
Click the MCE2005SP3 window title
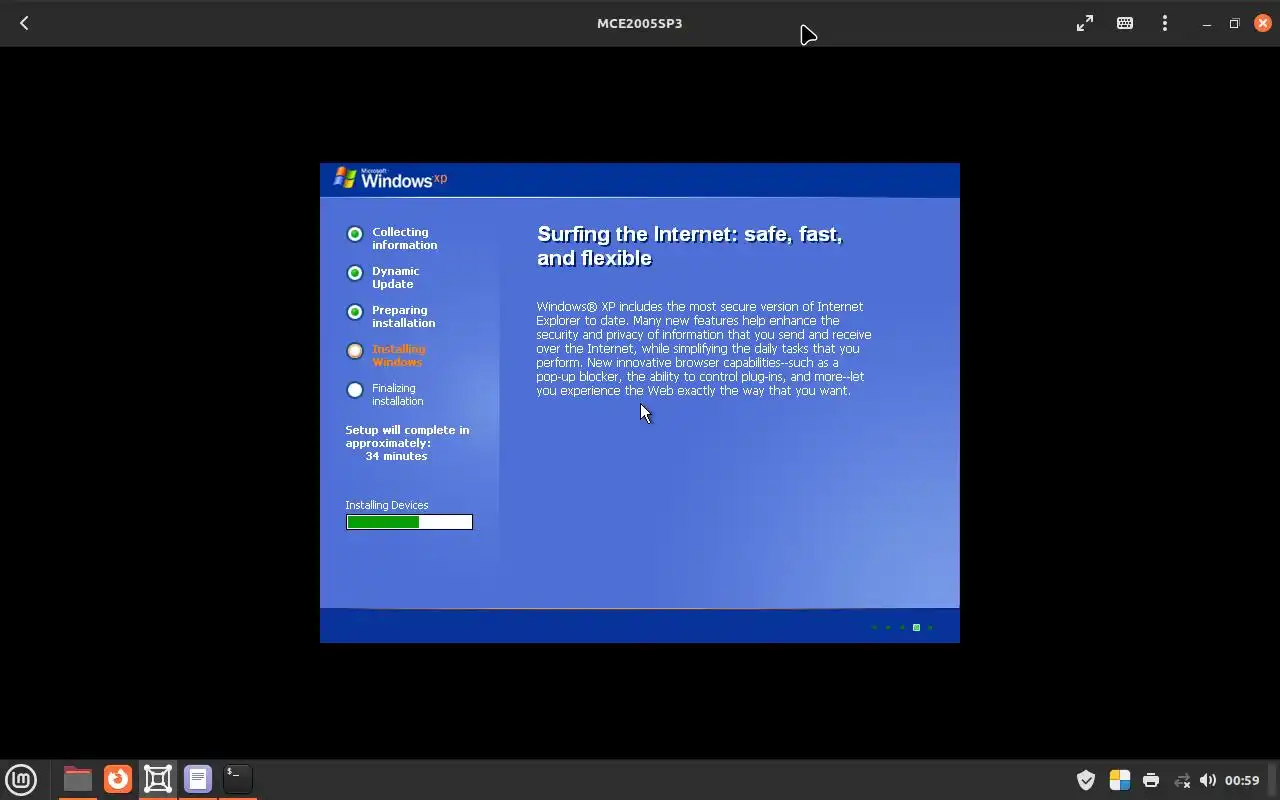[x=640, y=23]
